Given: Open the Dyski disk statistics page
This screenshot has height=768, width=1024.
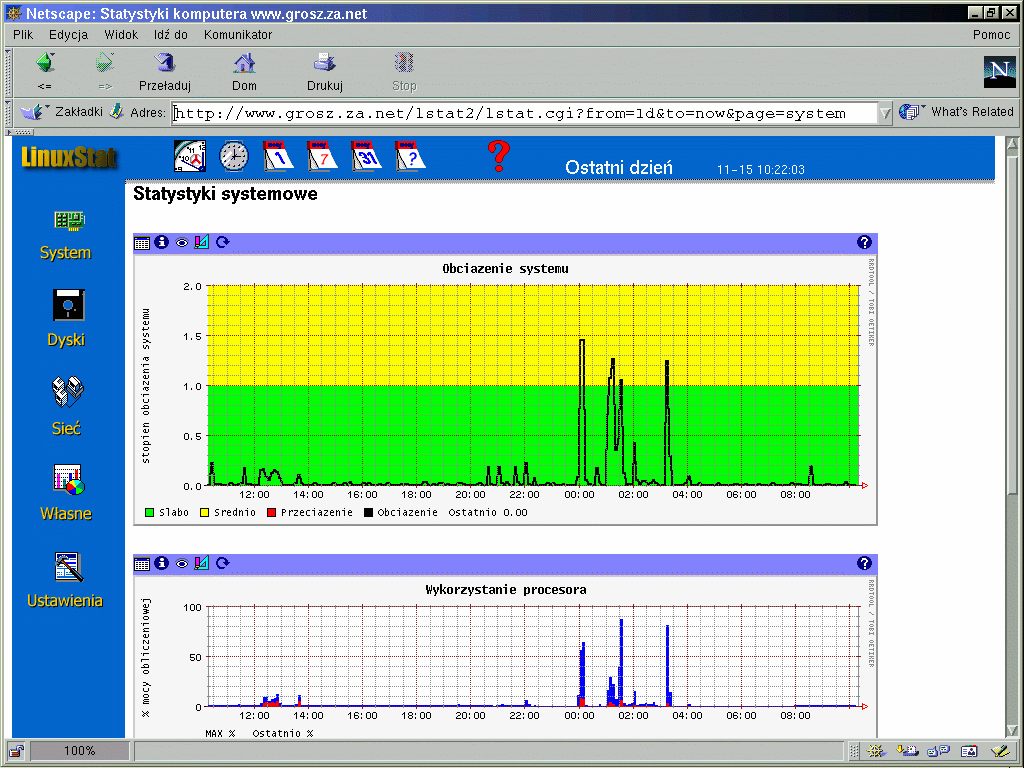Looking at the screenshot, I should pos(66,317).
